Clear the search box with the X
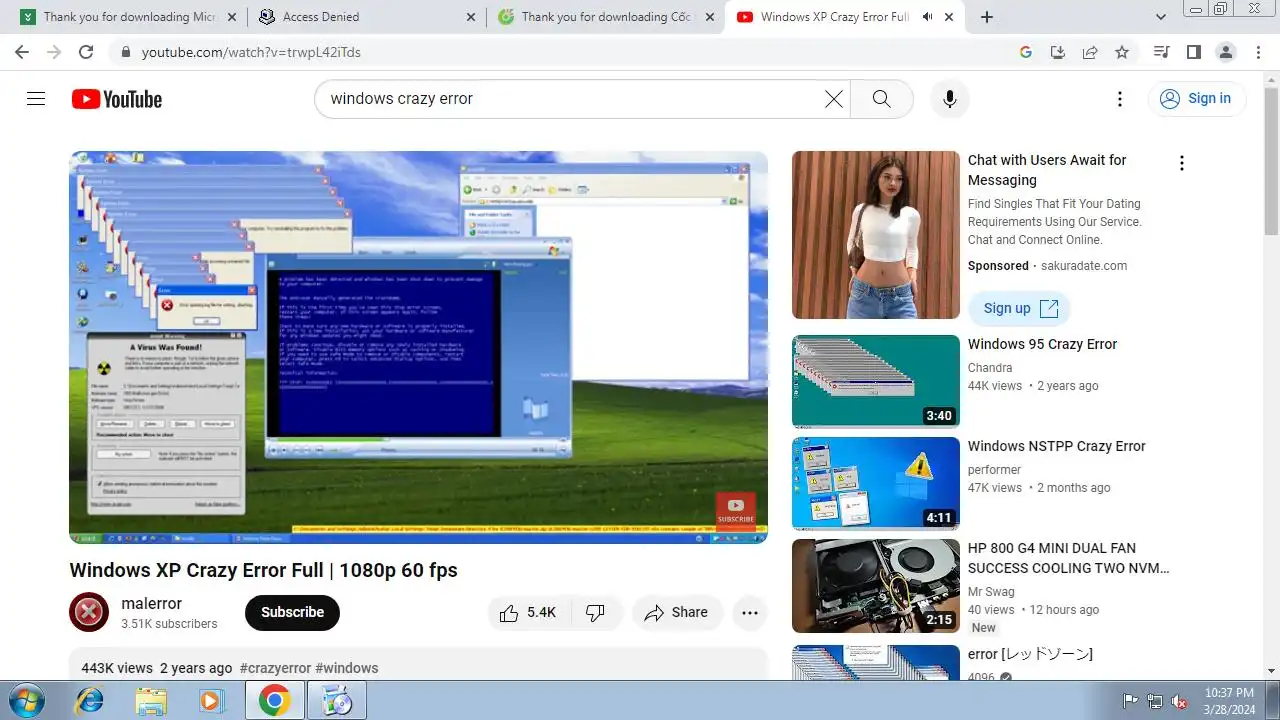The image size is (1280, 720). click(834, 98)
